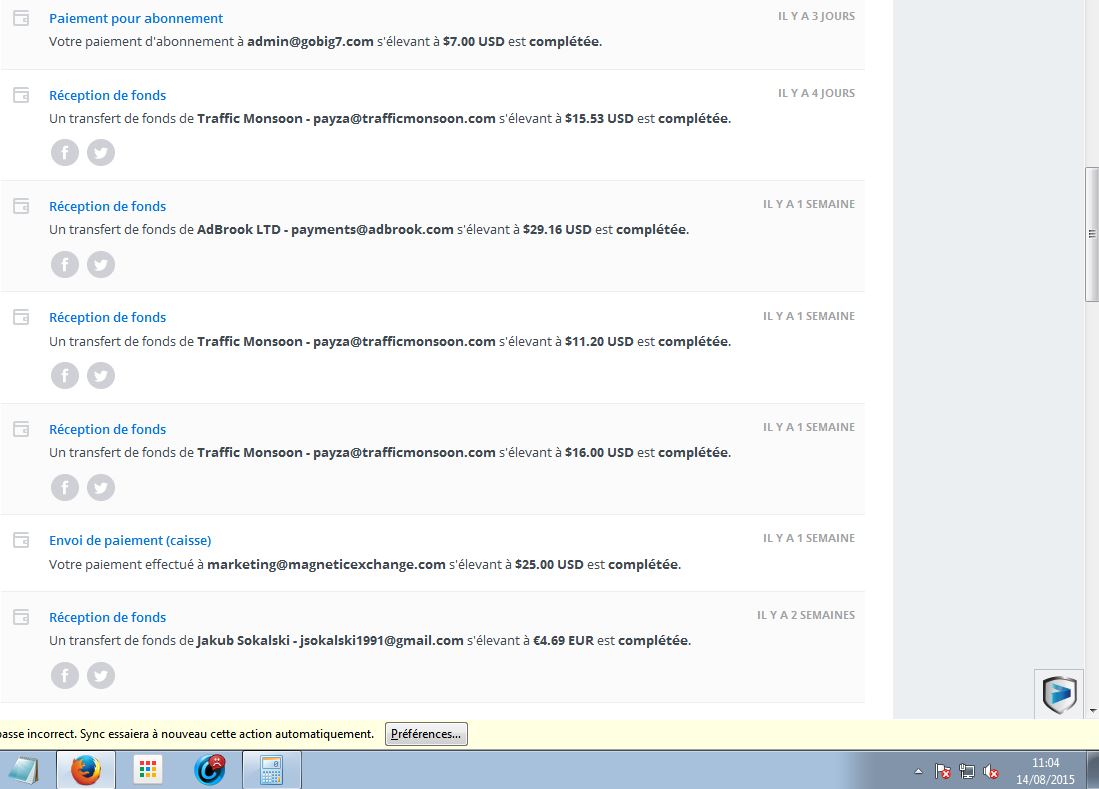Screen dimensions: 1099x789
Task: Click wallet icon beside Envoi de paiement
Action: 22,540
